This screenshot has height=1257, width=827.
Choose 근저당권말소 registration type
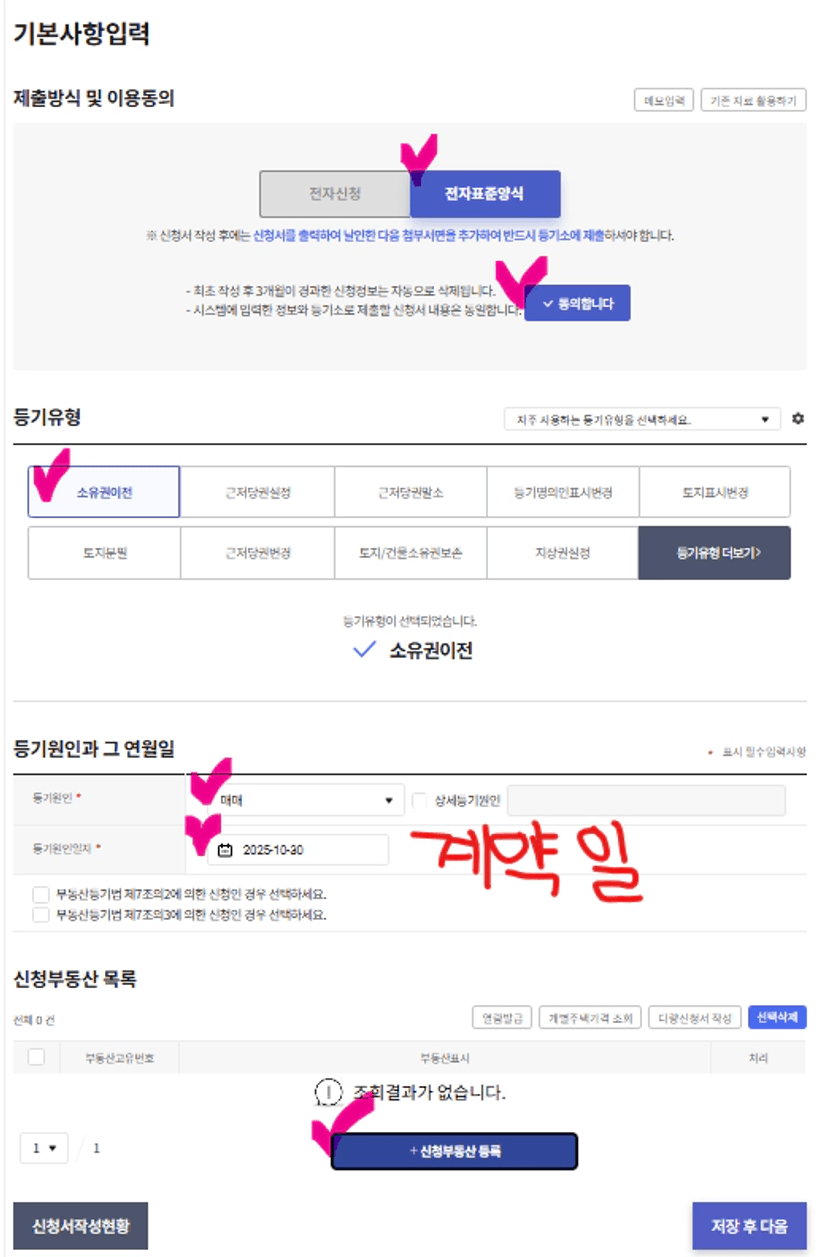point(411,492)
